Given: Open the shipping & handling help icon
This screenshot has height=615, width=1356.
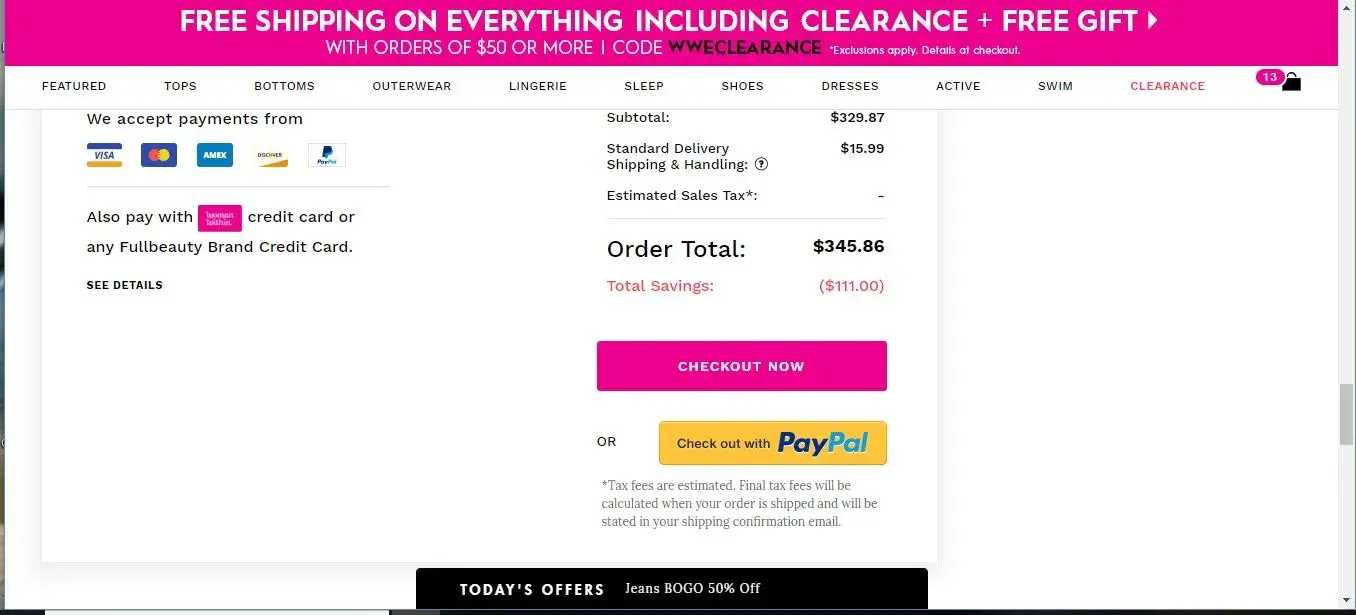Looking at the screenshot, I should point(761,164).
